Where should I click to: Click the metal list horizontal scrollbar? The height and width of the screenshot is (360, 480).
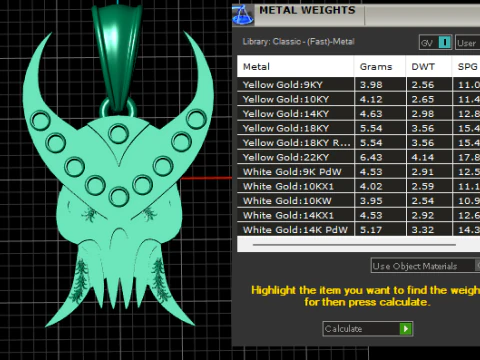point(354,245)
